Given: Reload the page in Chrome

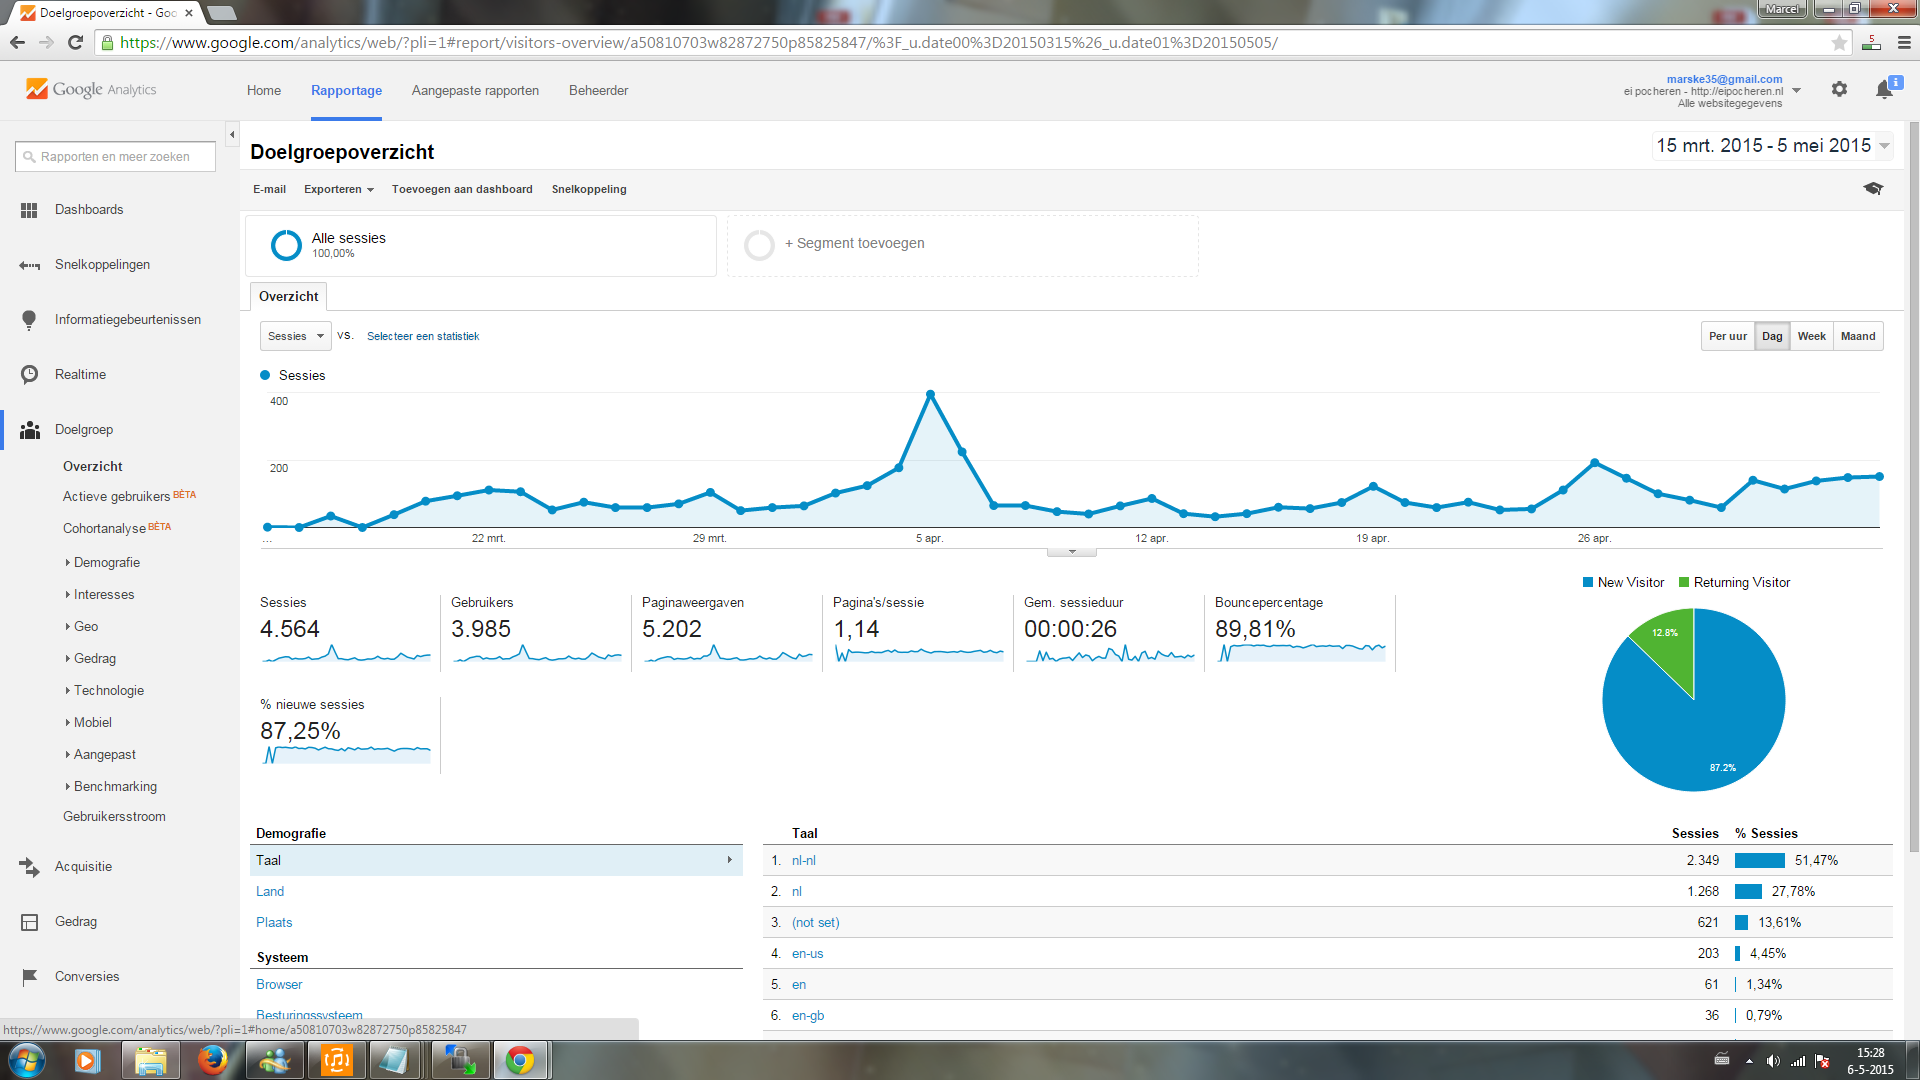Looking at the screenshot, I should pyautogui.click(x=75, y=42).
